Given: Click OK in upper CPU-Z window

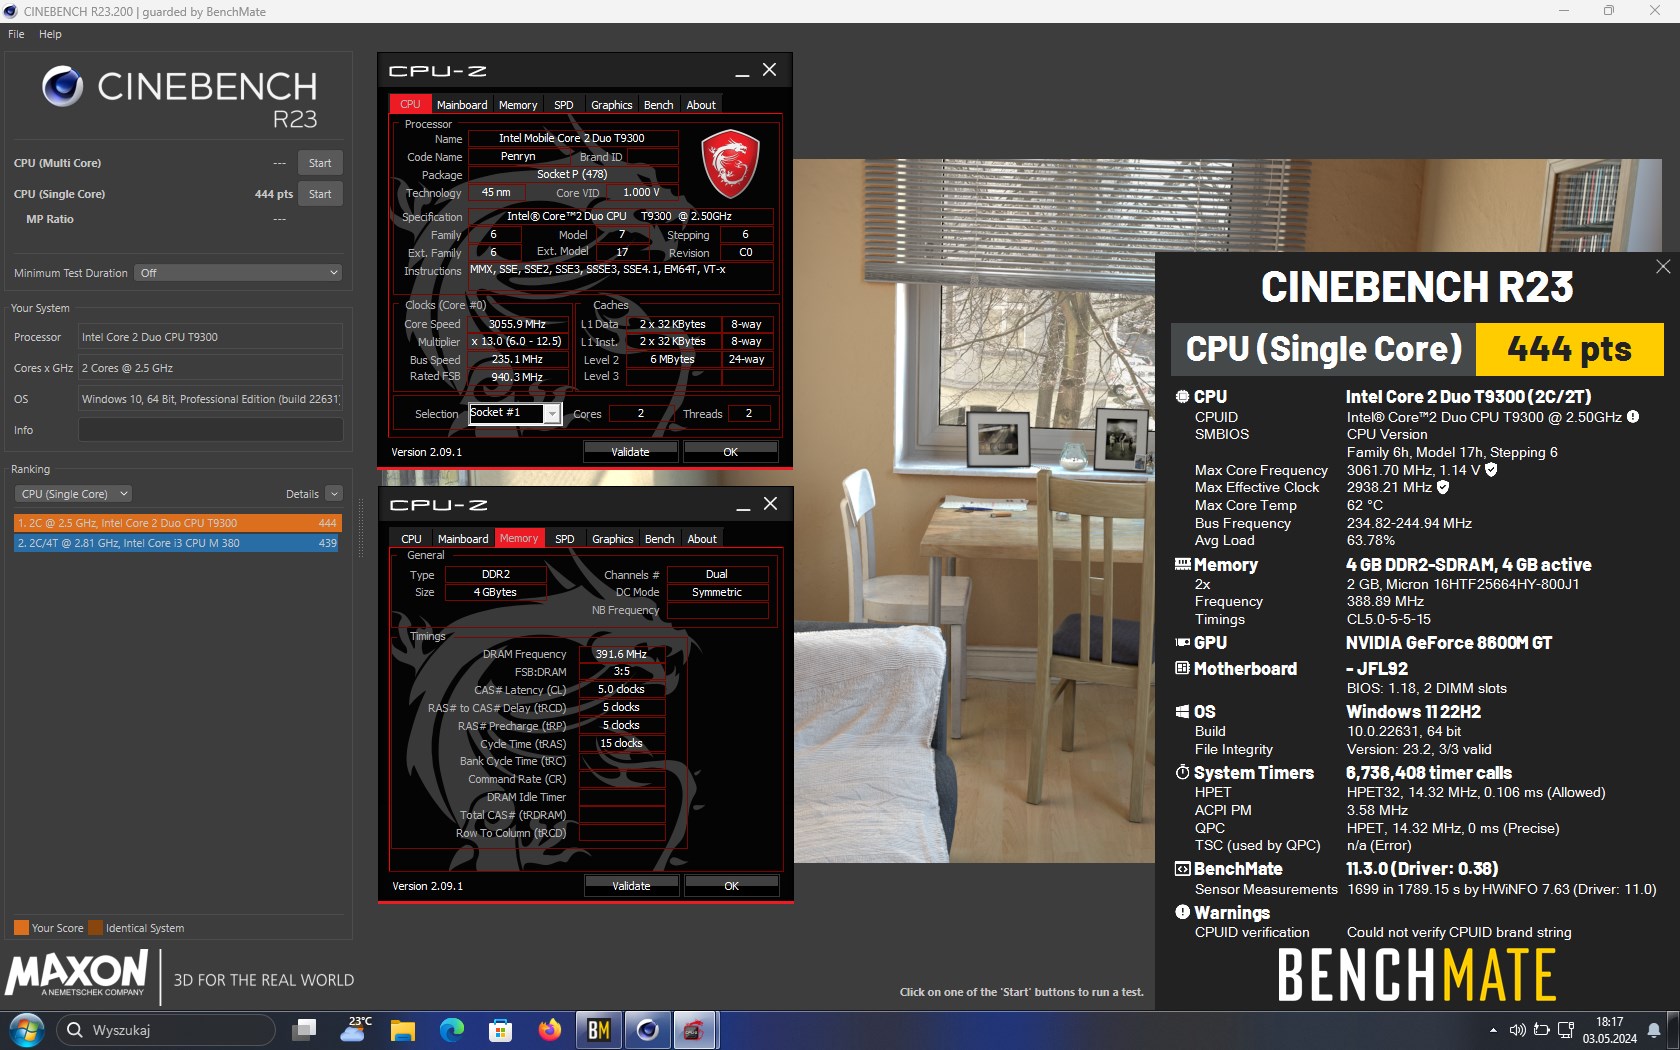Looking at the screenshot, I should coord(730,452).
